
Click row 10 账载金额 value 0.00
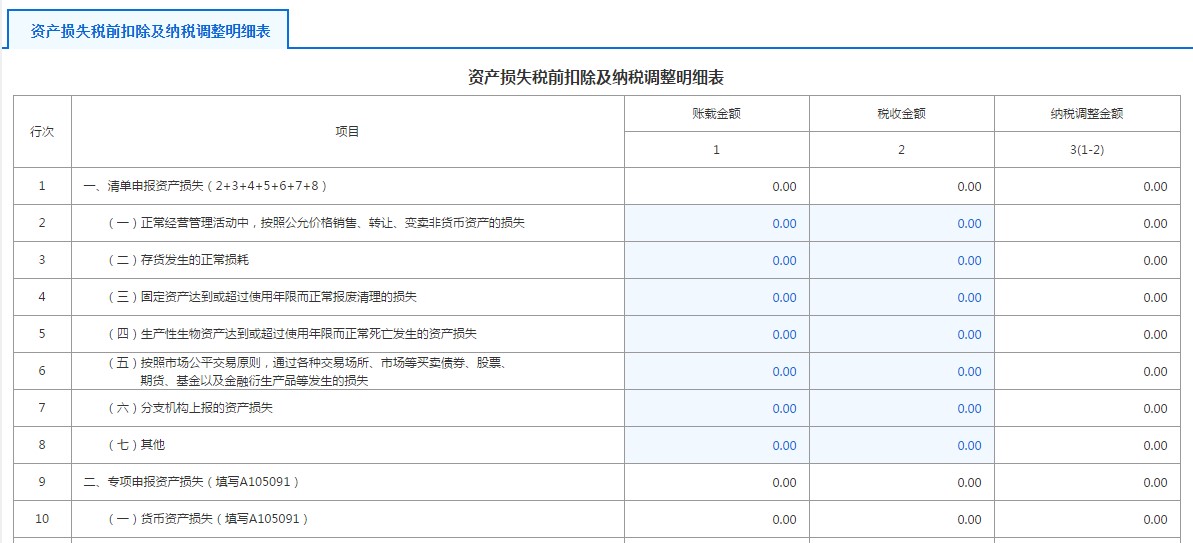click(784, 519)
